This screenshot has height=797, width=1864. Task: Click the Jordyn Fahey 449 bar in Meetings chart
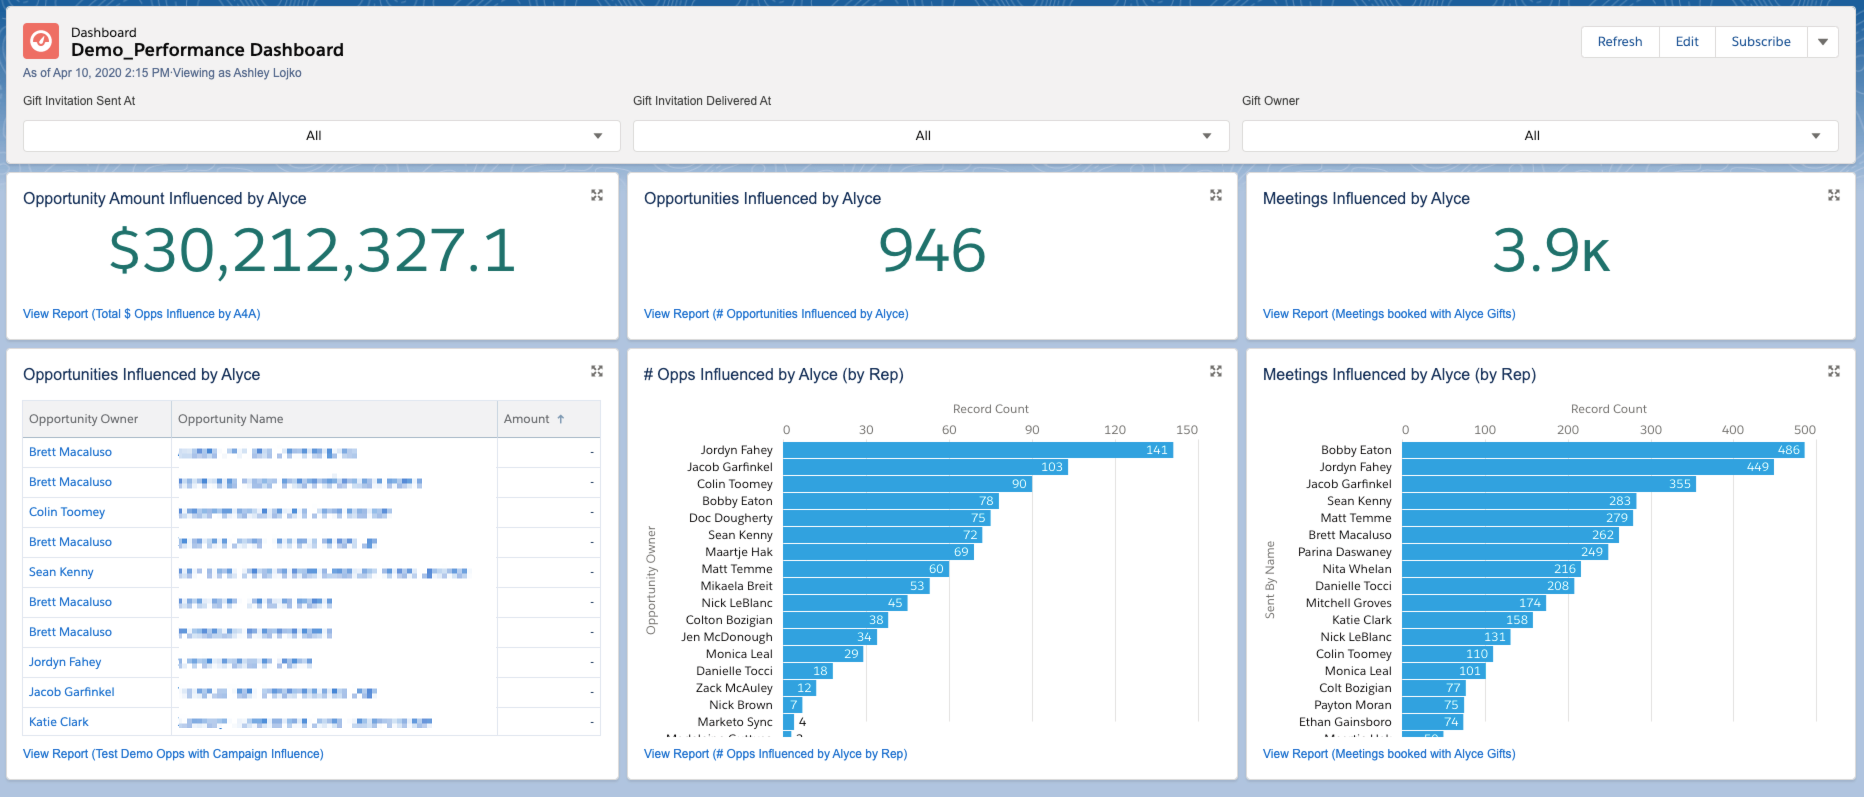[x=1588, y=467]
